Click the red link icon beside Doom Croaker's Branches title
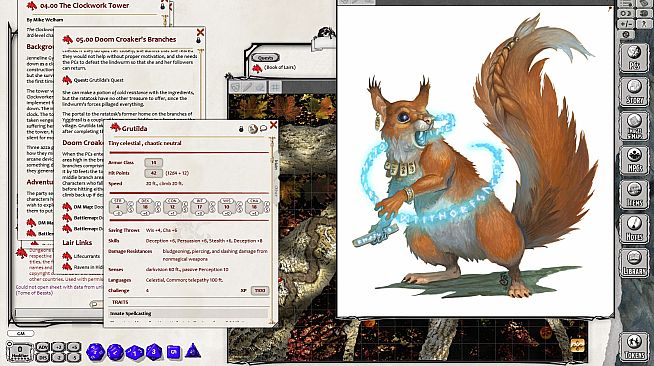Viewport: 654px width, 366px height. pyautogui.click(x=68, y=39)
